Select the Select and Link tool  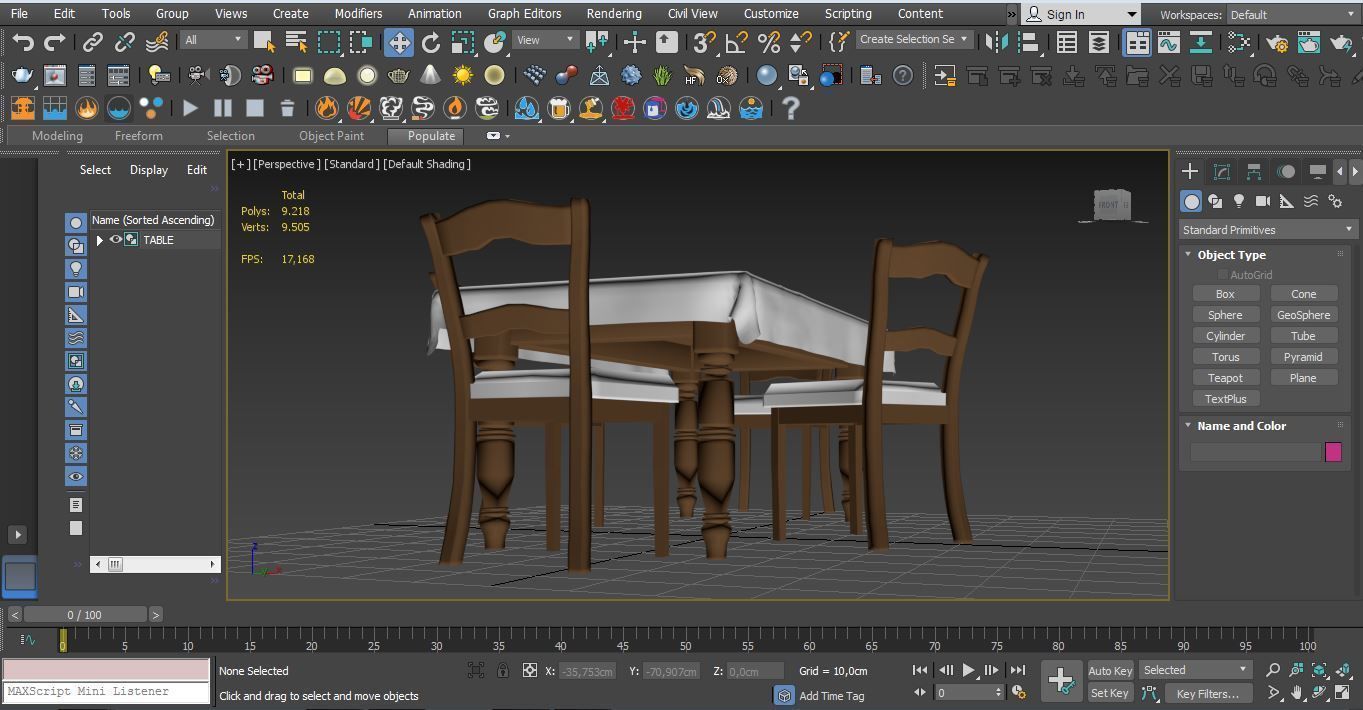(93, 42)
